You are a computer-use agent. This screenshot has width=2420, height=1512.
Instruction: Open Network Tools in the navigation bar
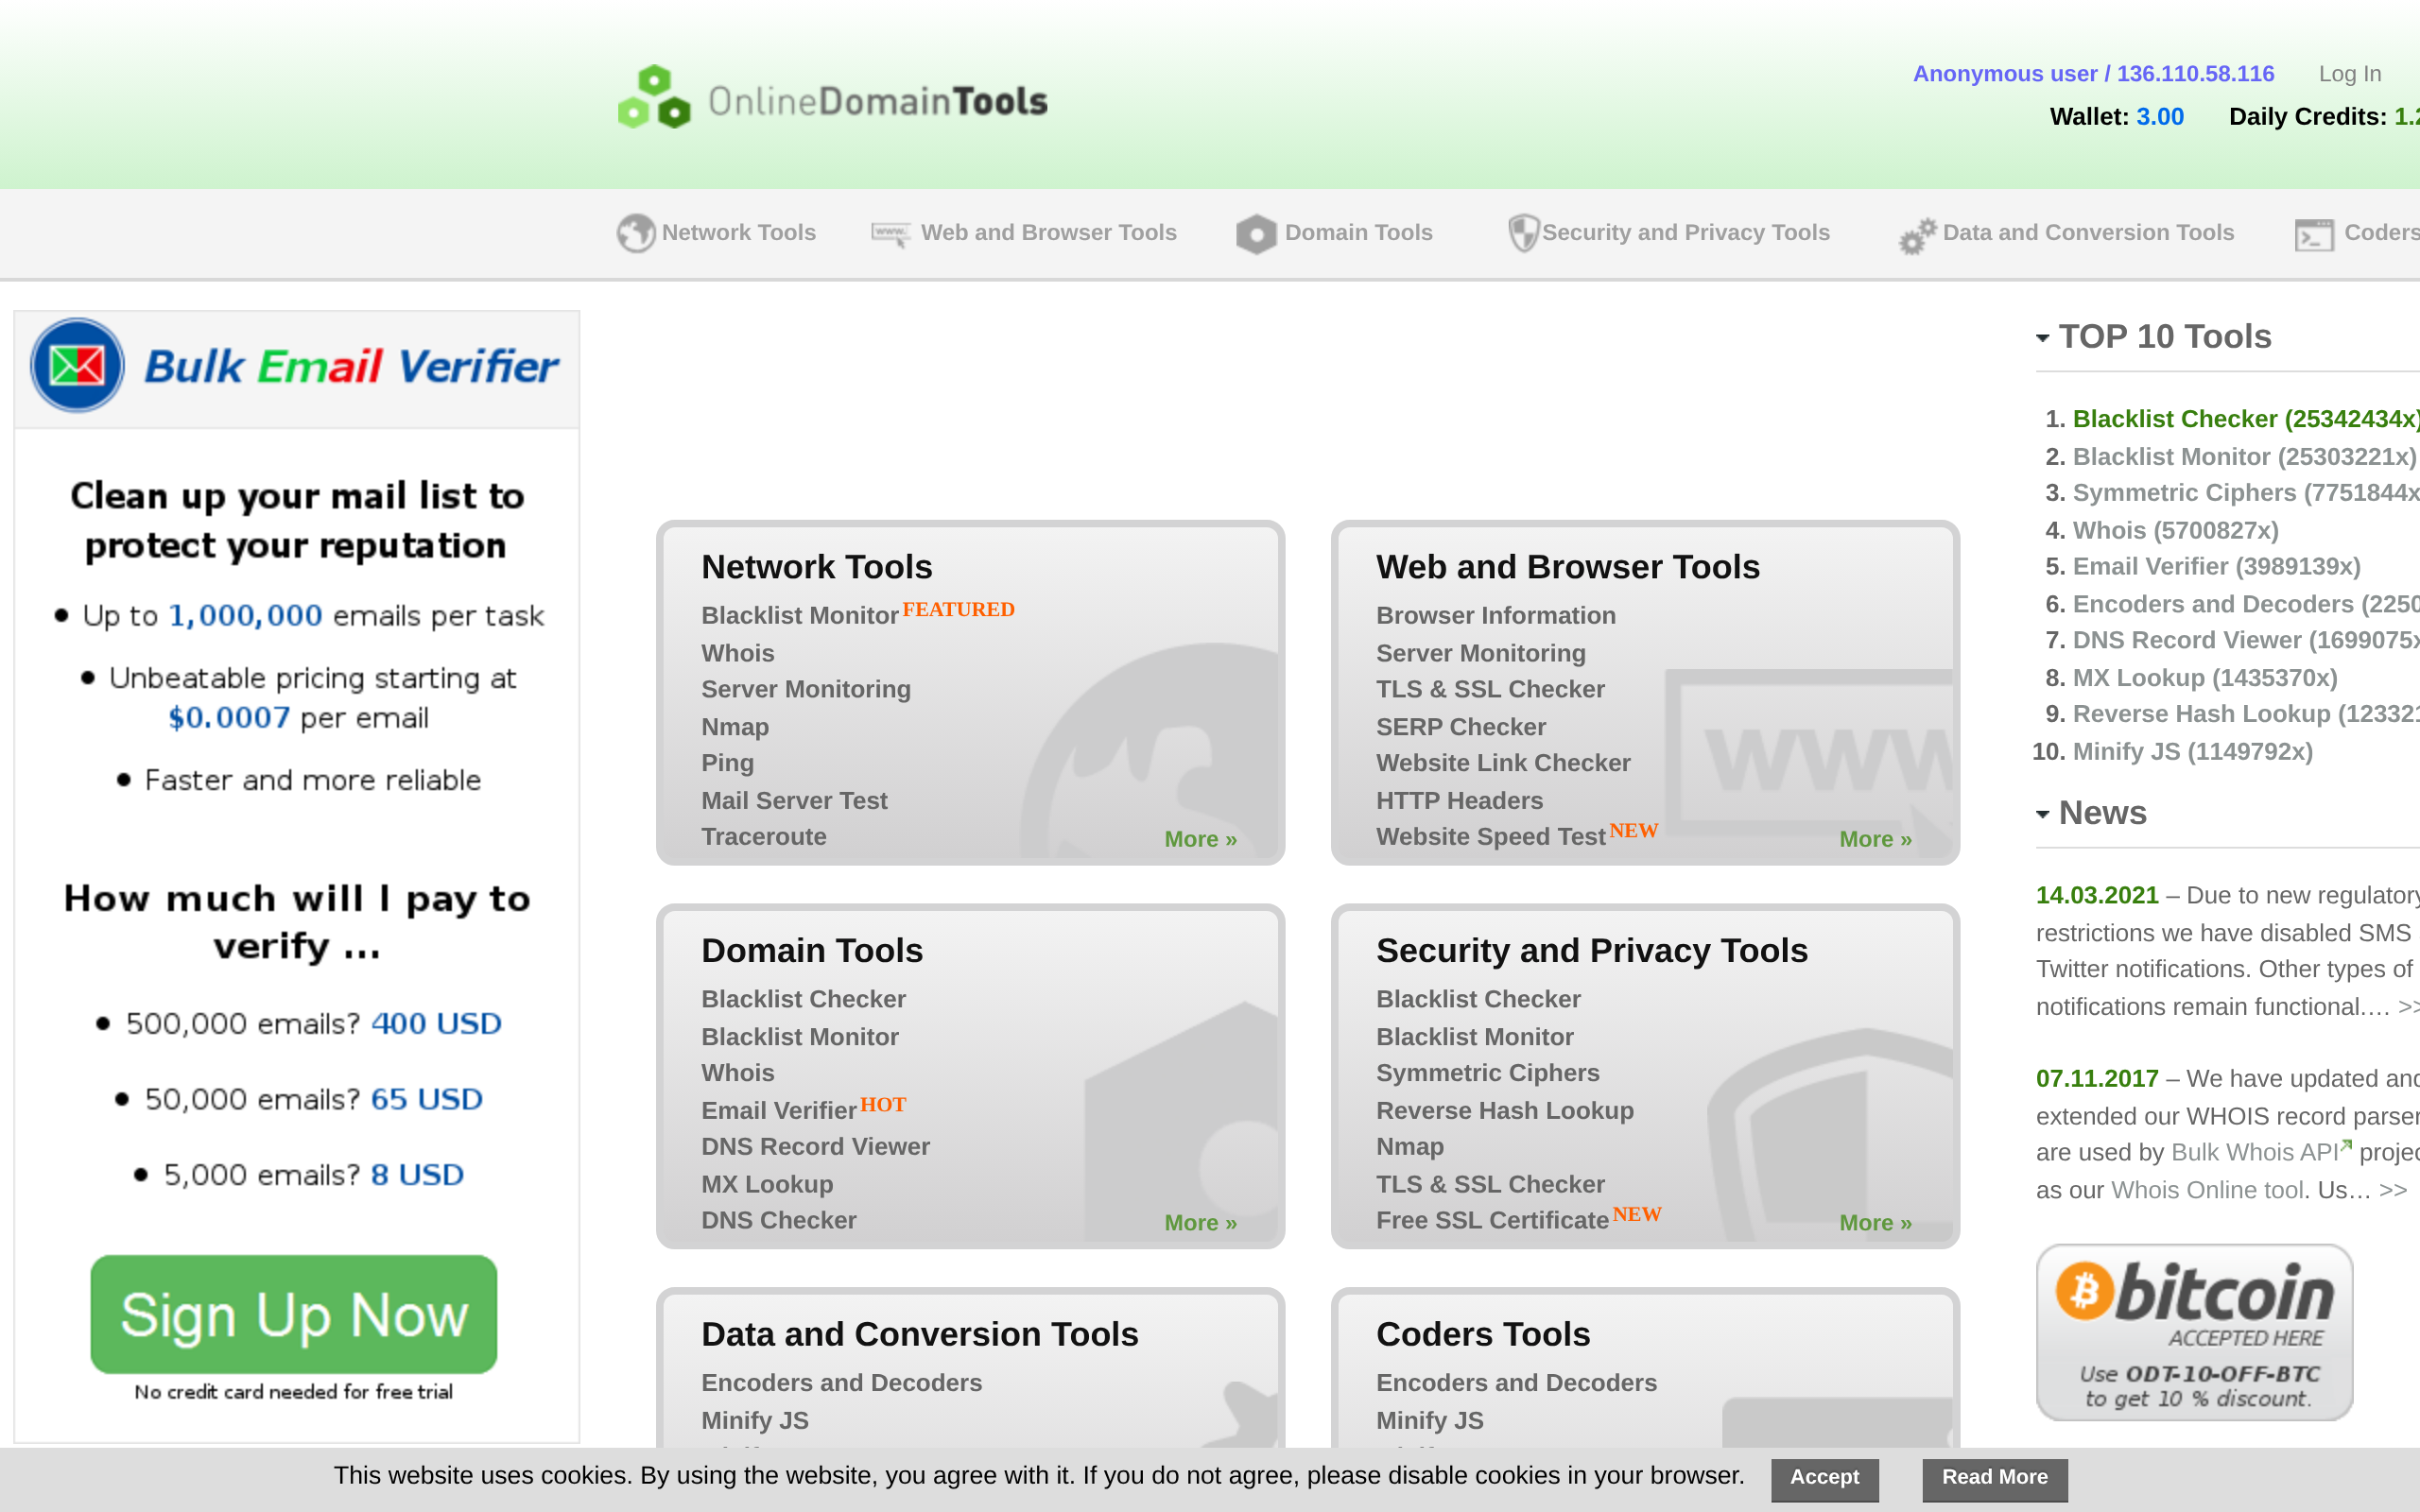pyautogui.click(x=738, y=232)
